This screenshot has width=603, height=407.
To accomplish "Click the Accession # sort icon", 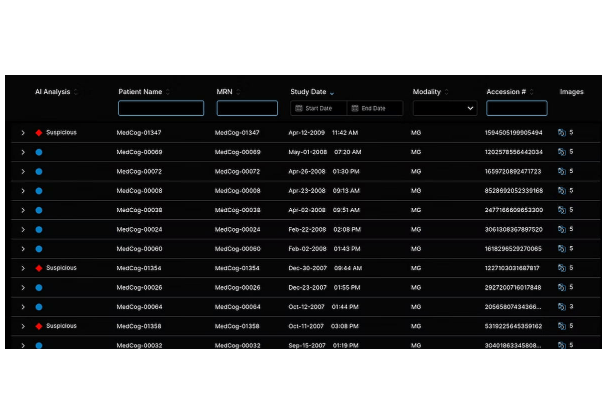I will (x=533, y=92).
